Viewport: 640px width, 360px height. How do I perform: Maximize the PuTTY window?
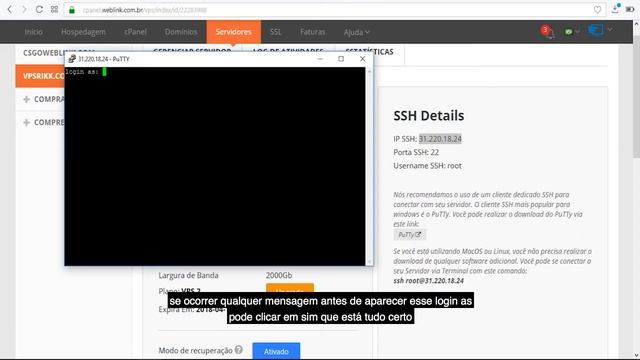(x=341, y=59)
